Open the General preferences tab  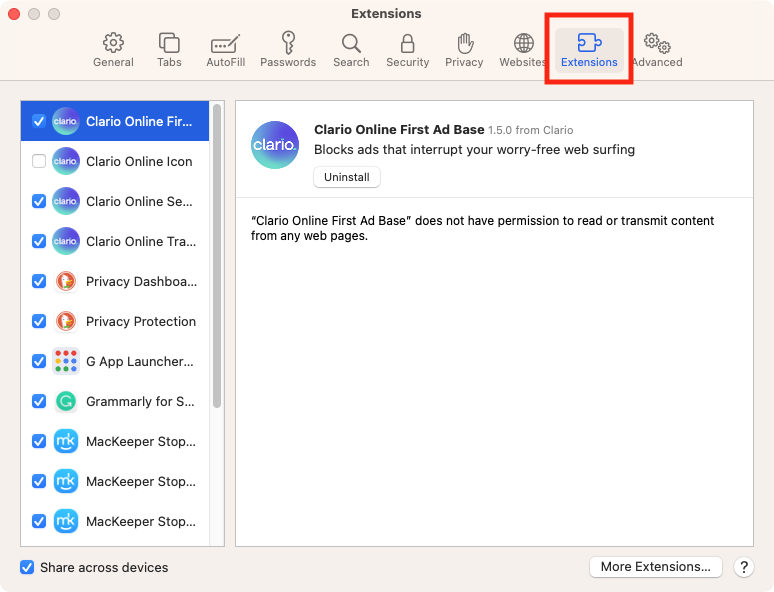tap(113, 50)
